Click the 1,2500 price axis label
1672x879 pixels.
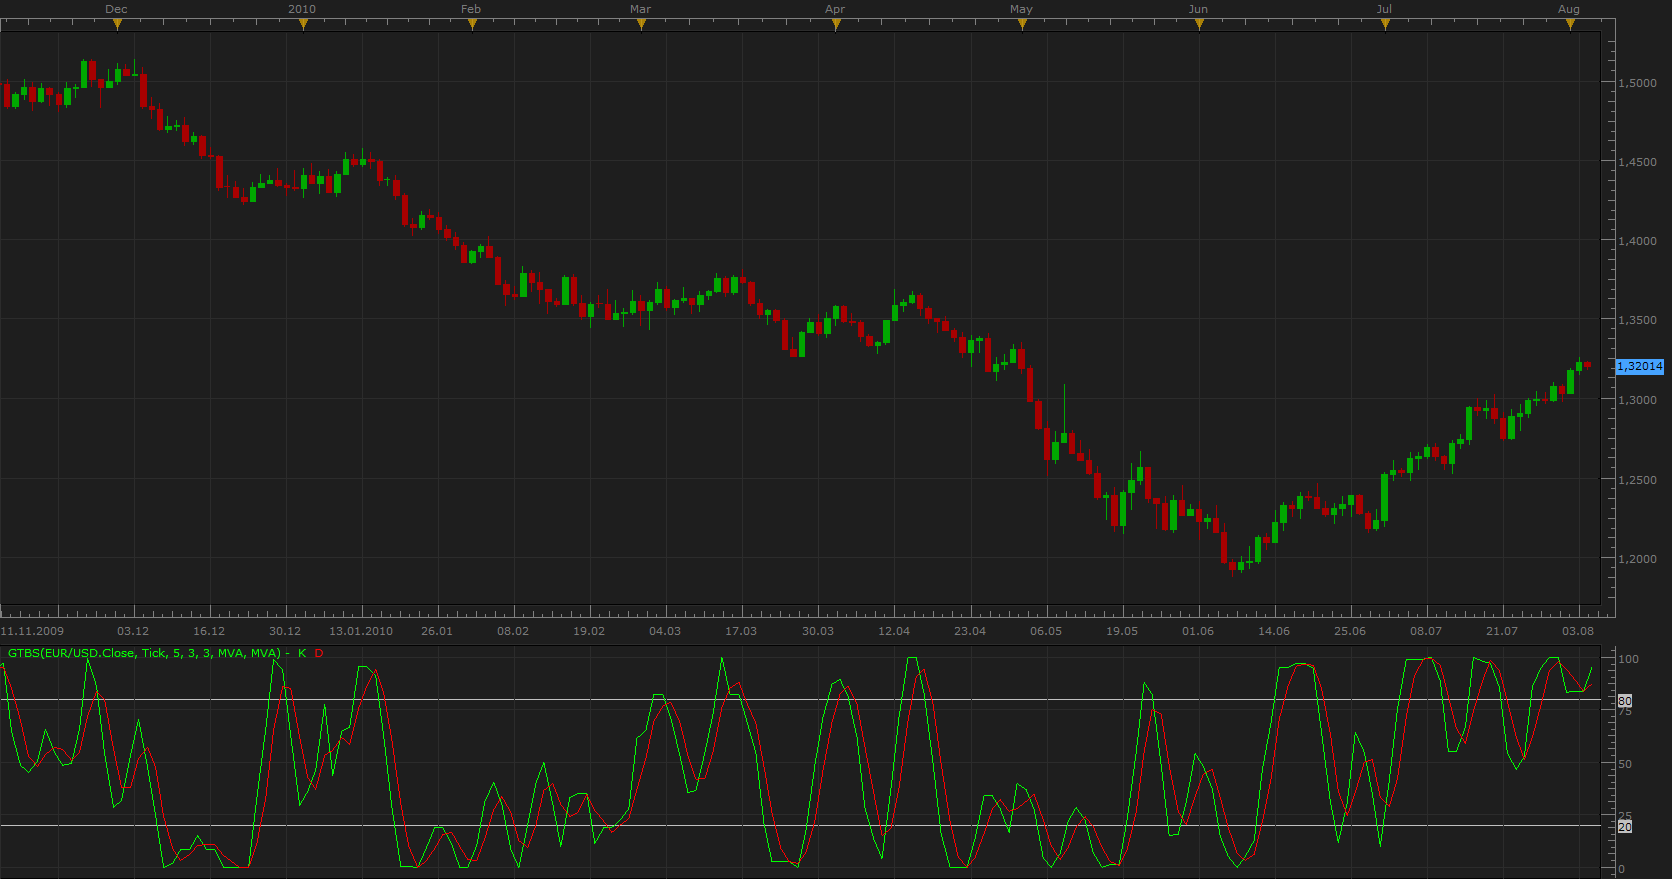[1637, 480]
